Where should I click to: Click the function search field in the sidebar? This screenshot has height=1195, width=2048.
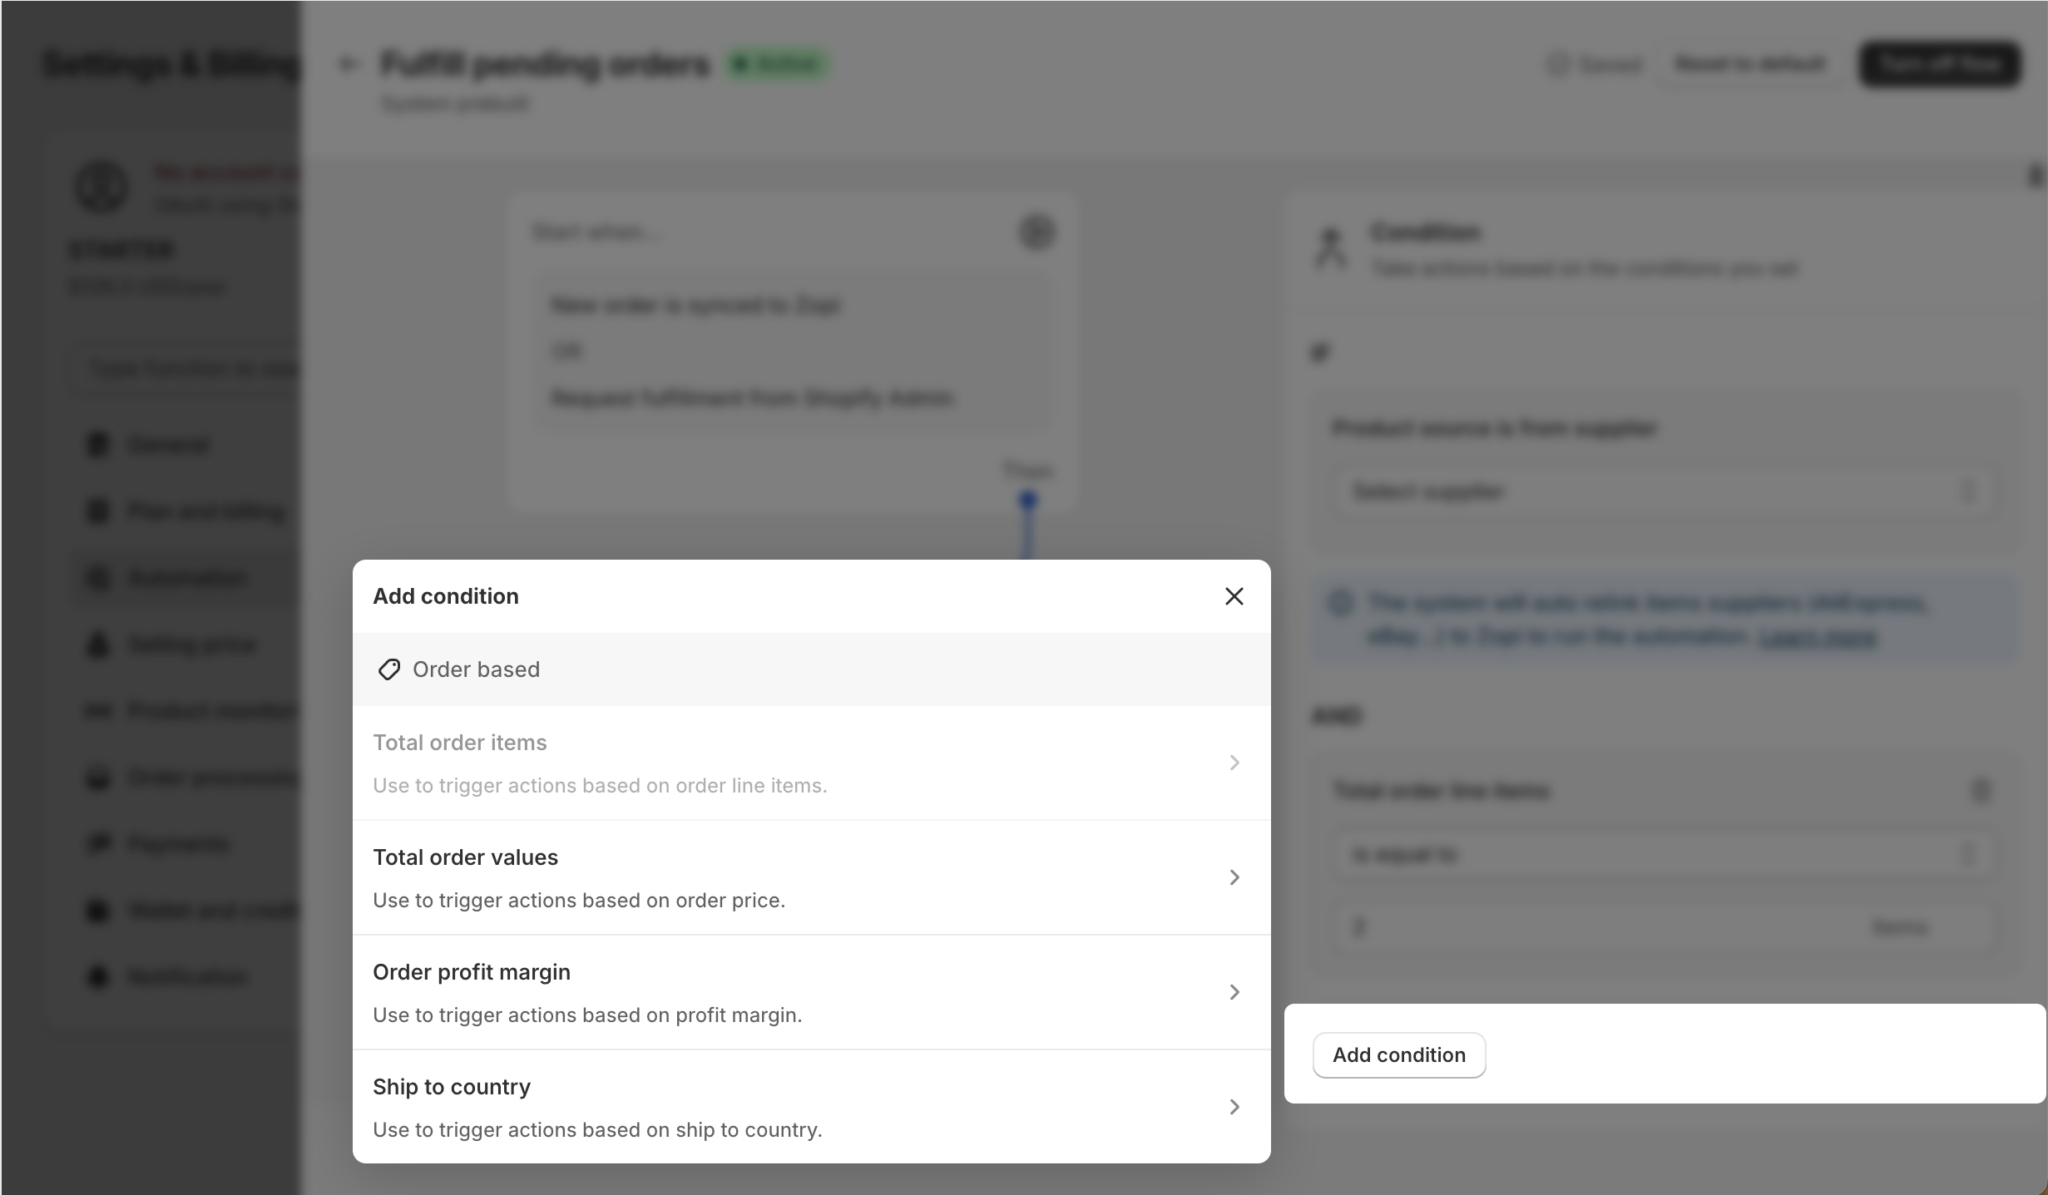click(x=190, y=369)
